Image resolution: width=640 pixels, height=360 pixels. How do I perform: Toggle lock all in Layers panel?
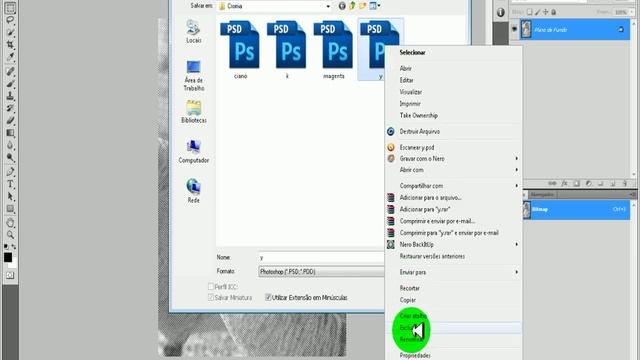coord(554,12)
